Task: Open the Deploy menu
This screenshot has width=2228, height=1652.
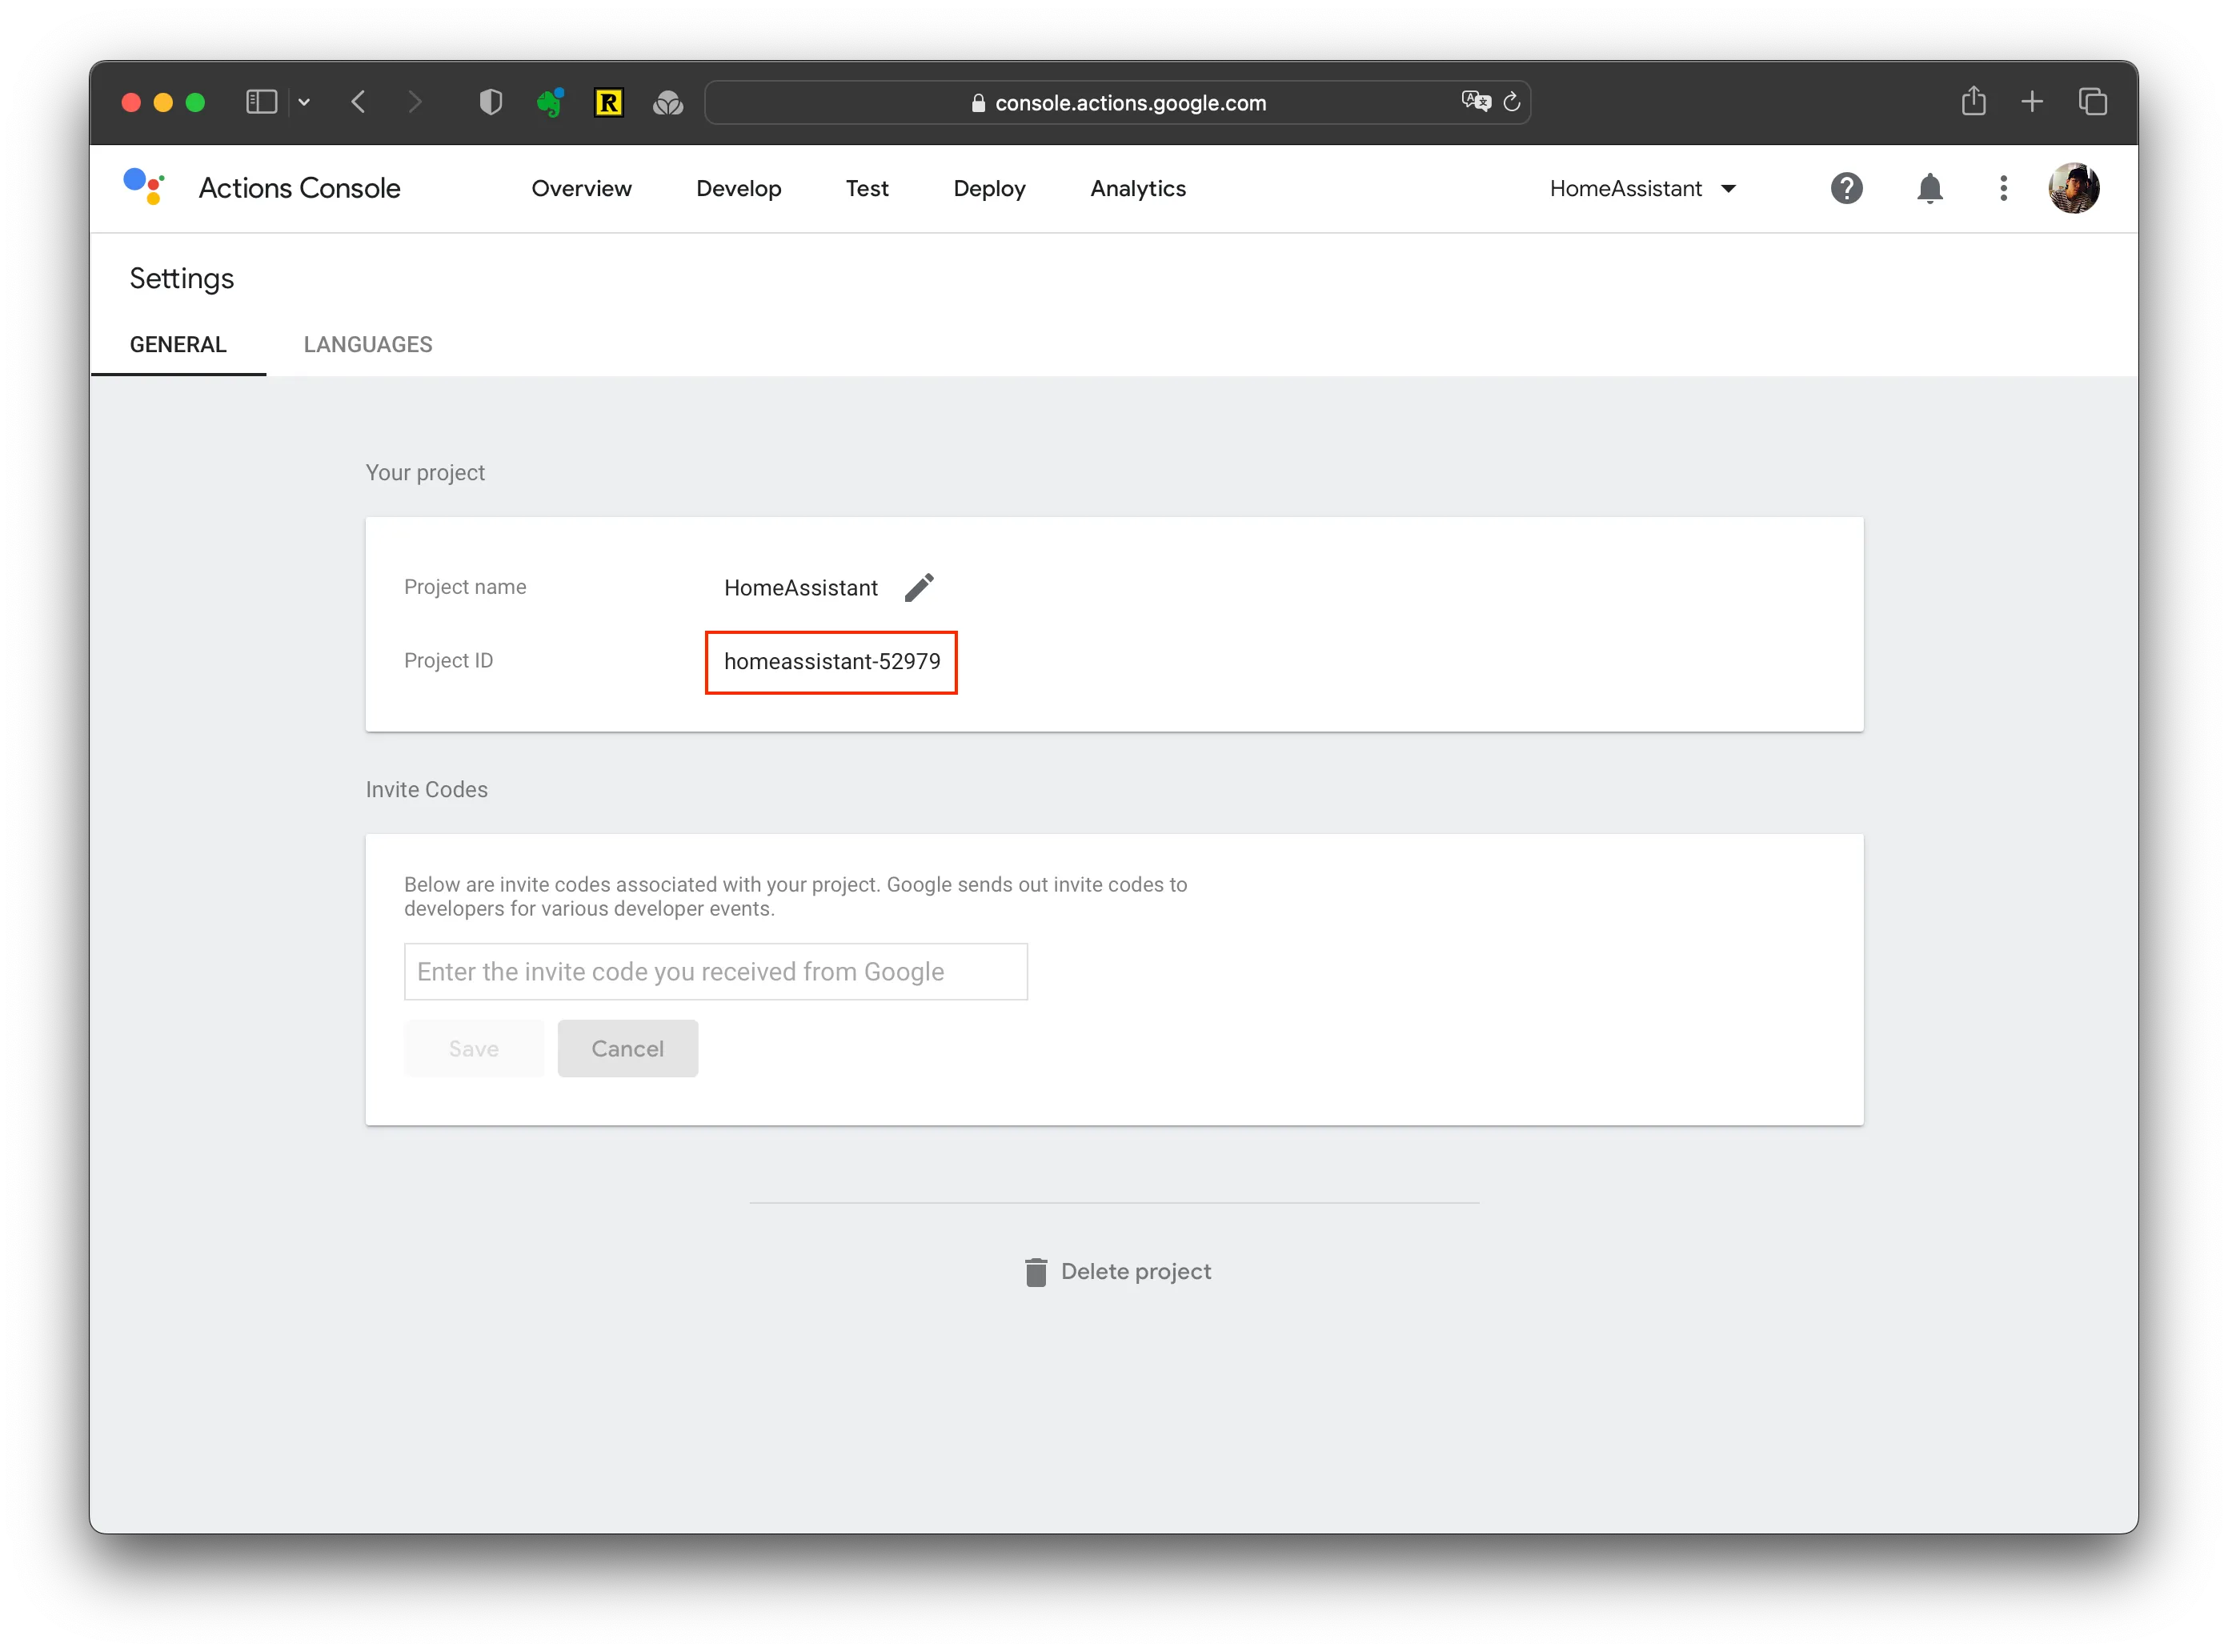Action: [x=989, y=188]
